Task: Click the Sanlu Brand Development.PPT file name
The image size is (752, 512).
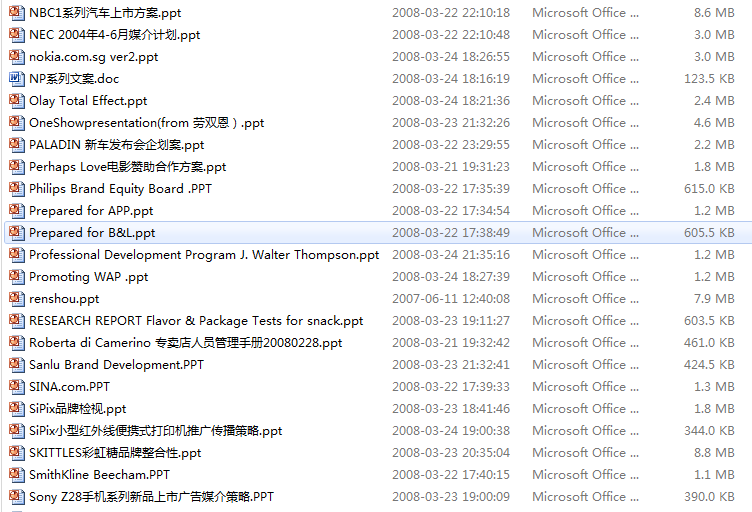Action: click(117, 365)
